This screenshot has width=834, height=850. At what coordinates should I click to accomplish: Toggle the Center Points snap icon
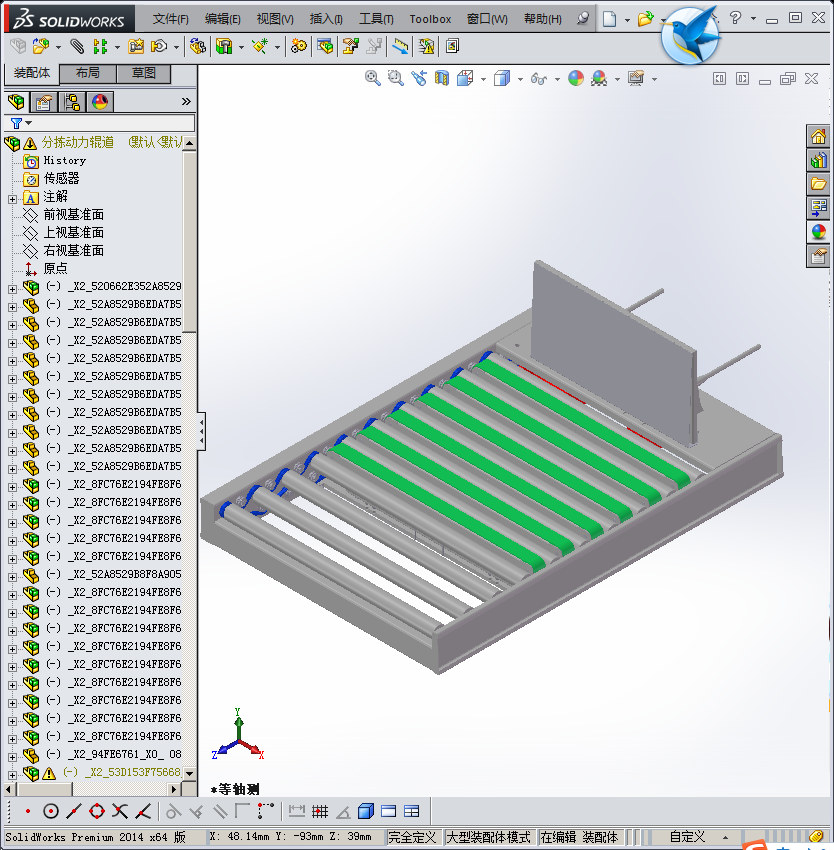click(x=50, y=812)
